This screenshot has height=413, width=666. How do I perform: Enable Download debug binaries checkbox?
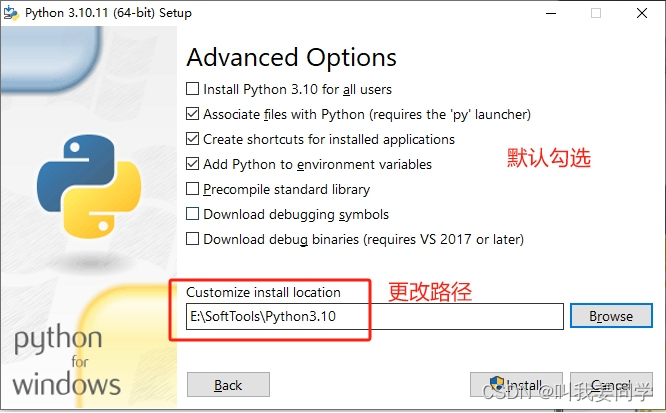pos(192,239)
